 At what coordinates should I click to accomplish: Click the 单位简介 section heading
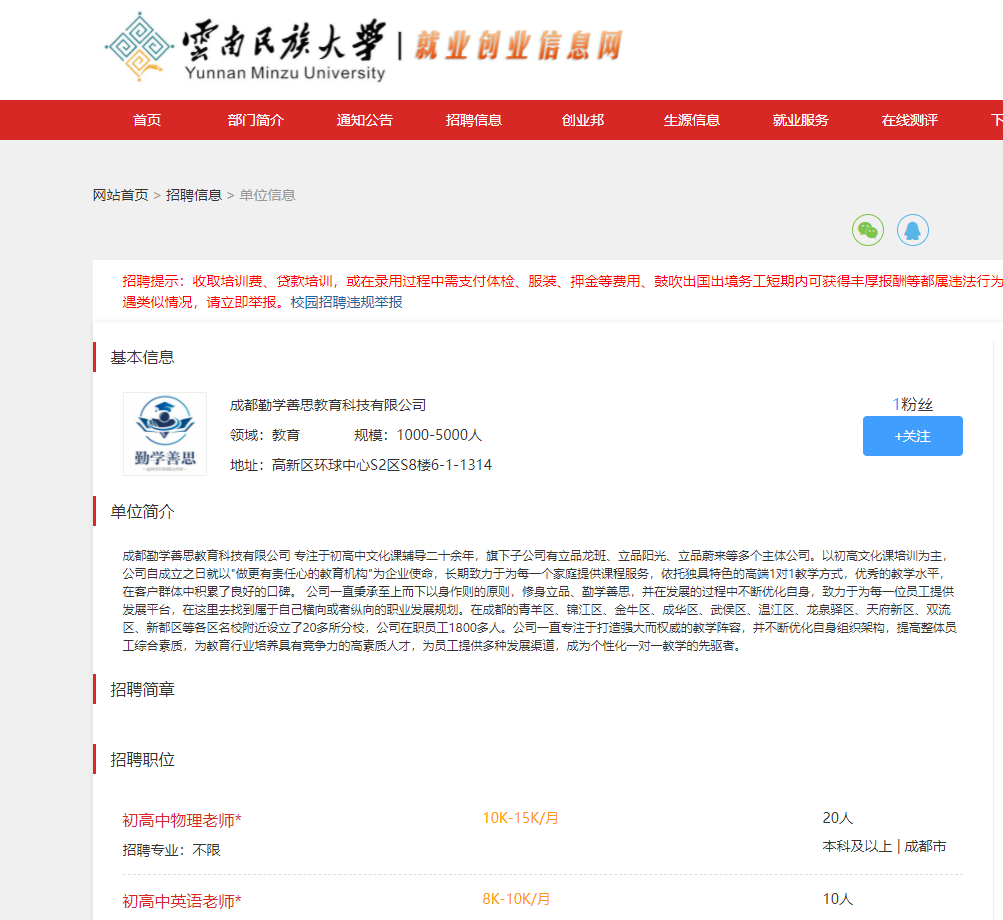[x=142, y=512]
